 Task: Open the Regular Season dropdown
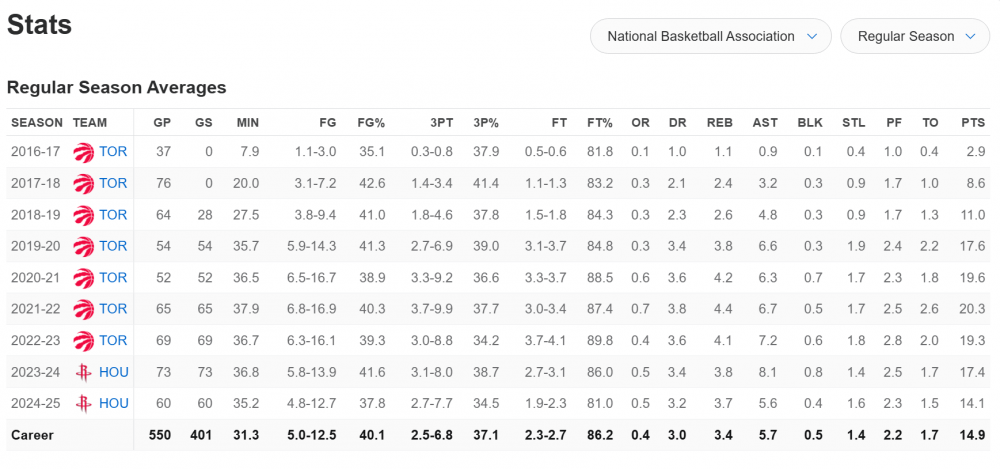click(x=916, y=36)
